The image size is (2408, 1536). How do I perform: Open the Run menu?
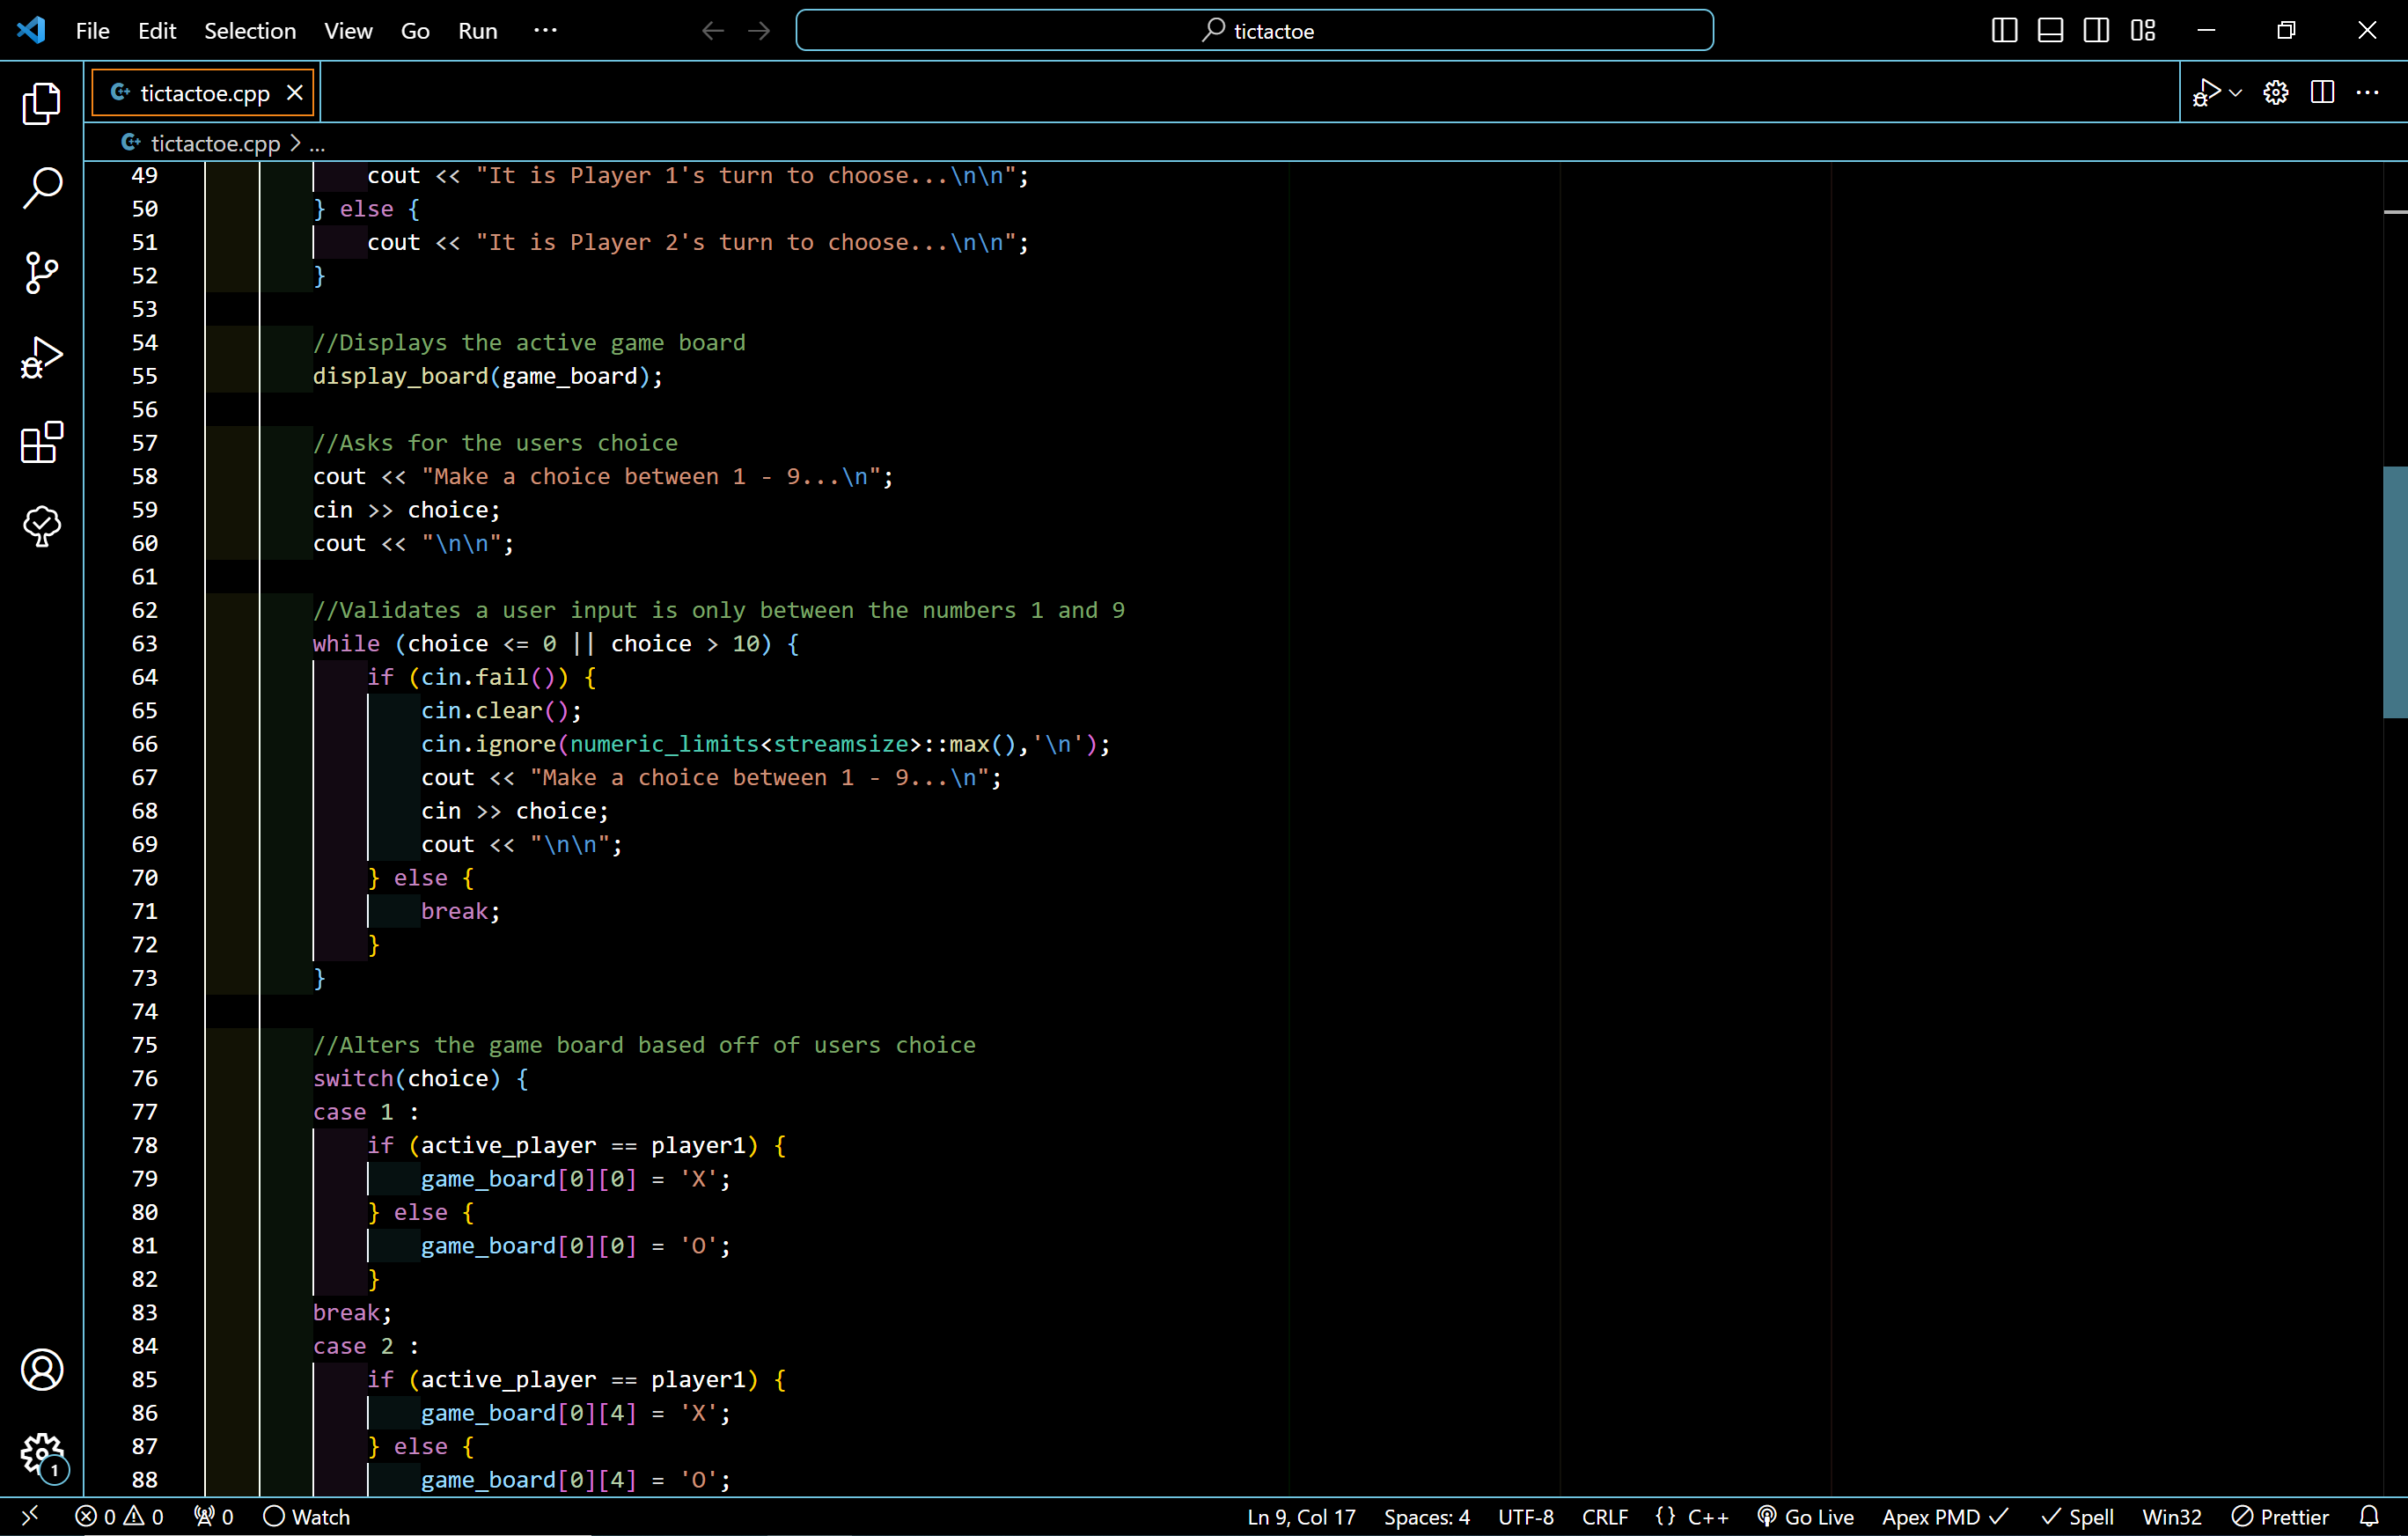[x=477, y=30]
